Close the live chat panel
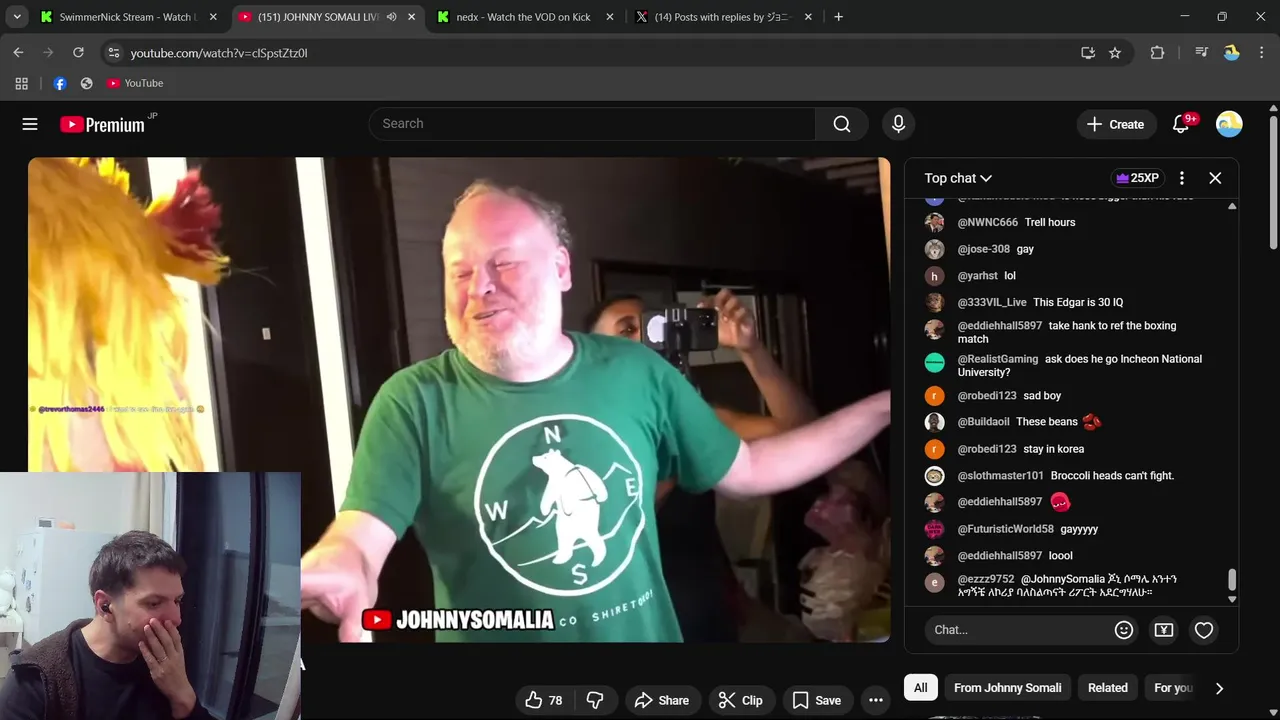 1215,178
